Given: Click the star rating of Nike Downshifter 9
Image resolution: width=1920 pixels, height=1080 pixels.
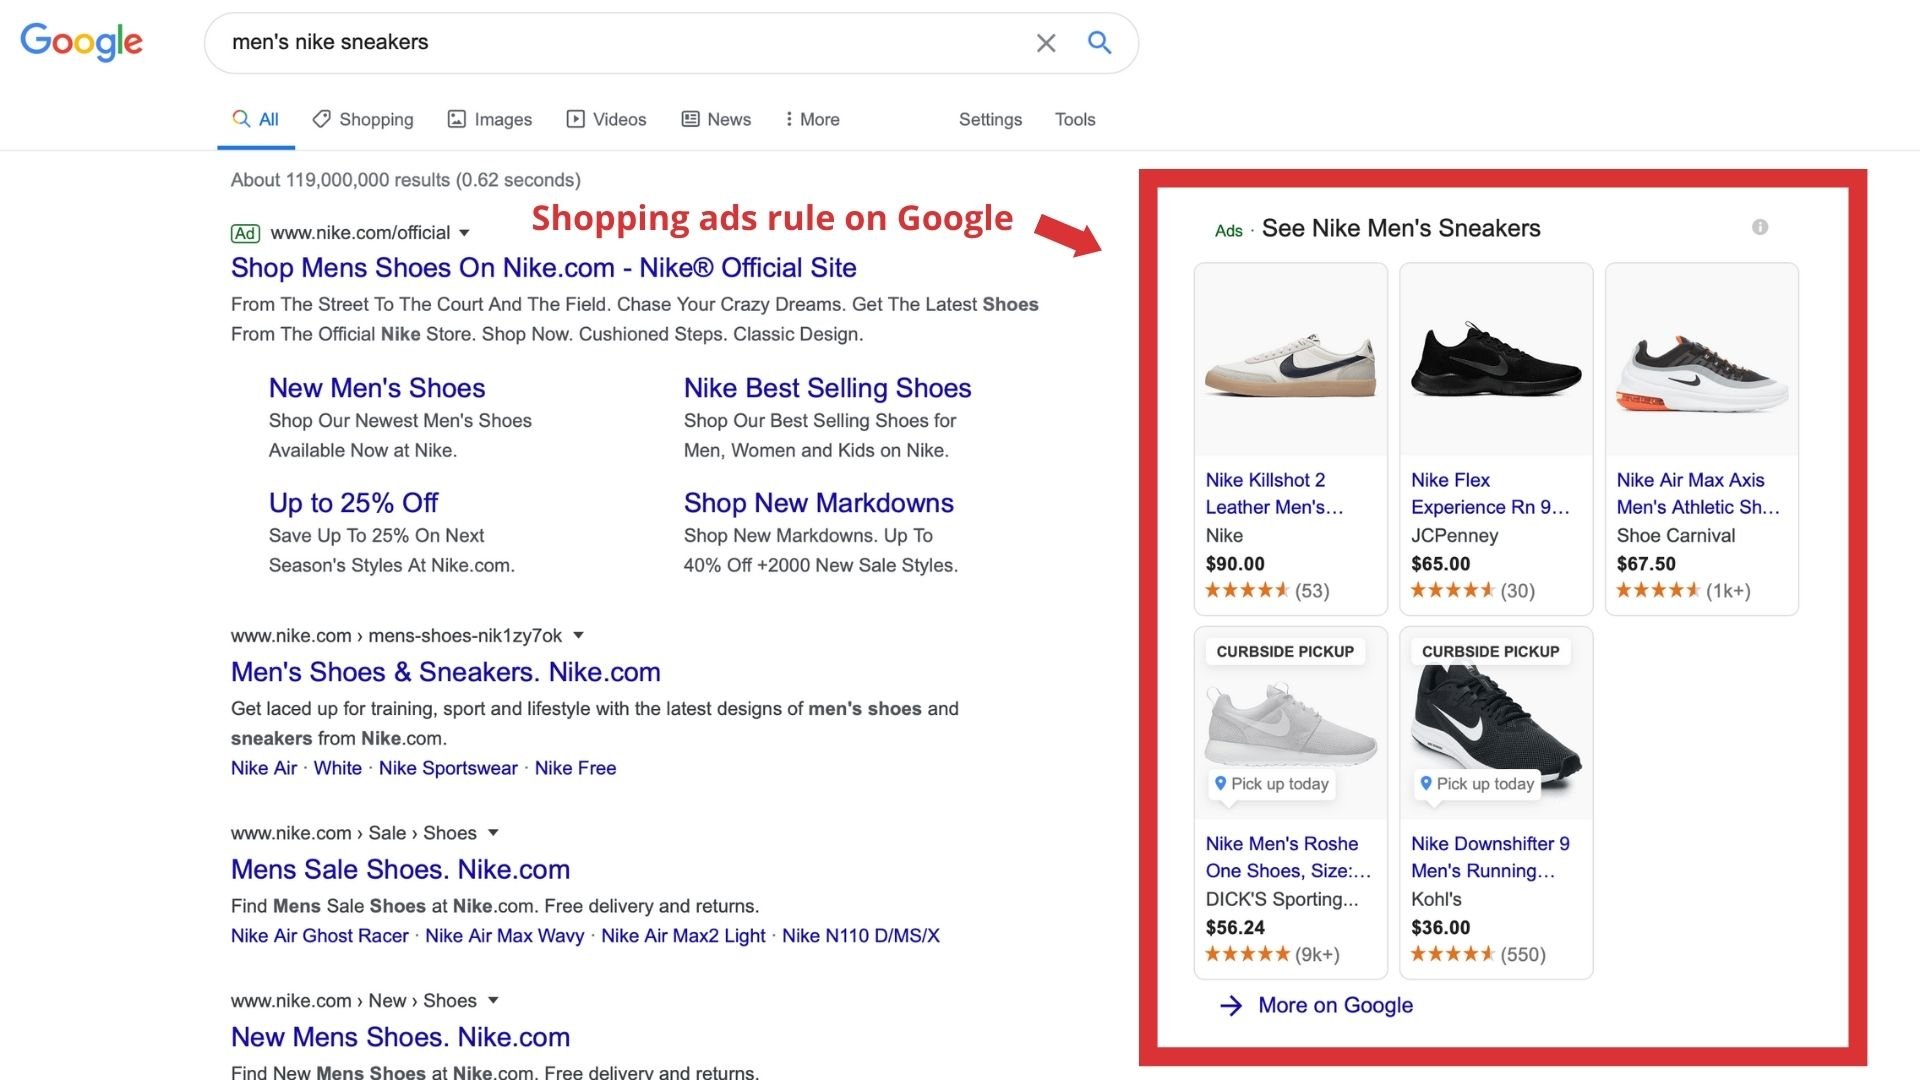Looking at the screenshot, I should (x=1453, y=954).
